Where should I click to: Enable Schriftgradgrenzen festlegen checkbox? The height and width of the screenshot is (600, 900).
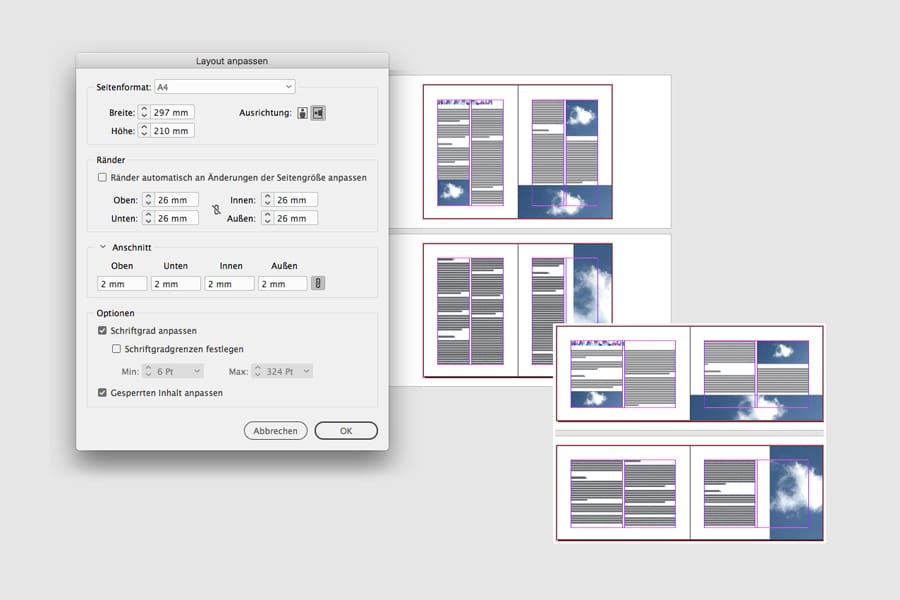point(117,349)
